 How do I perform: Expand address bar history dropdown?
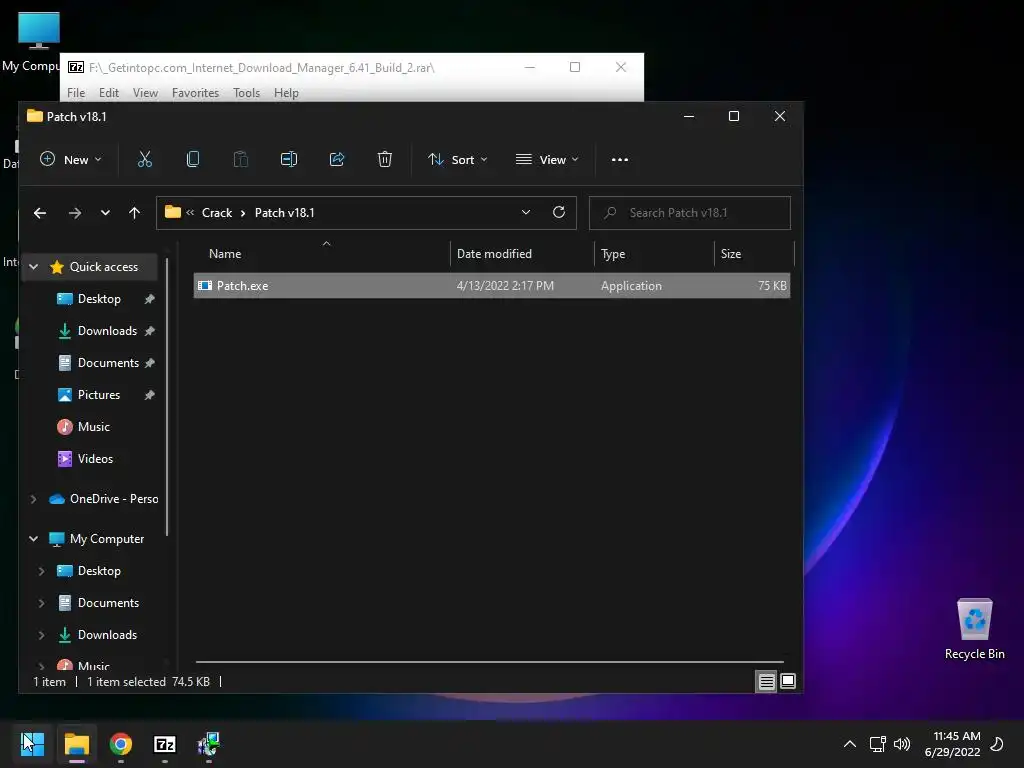pyautogui.click(x=526, y=212)
